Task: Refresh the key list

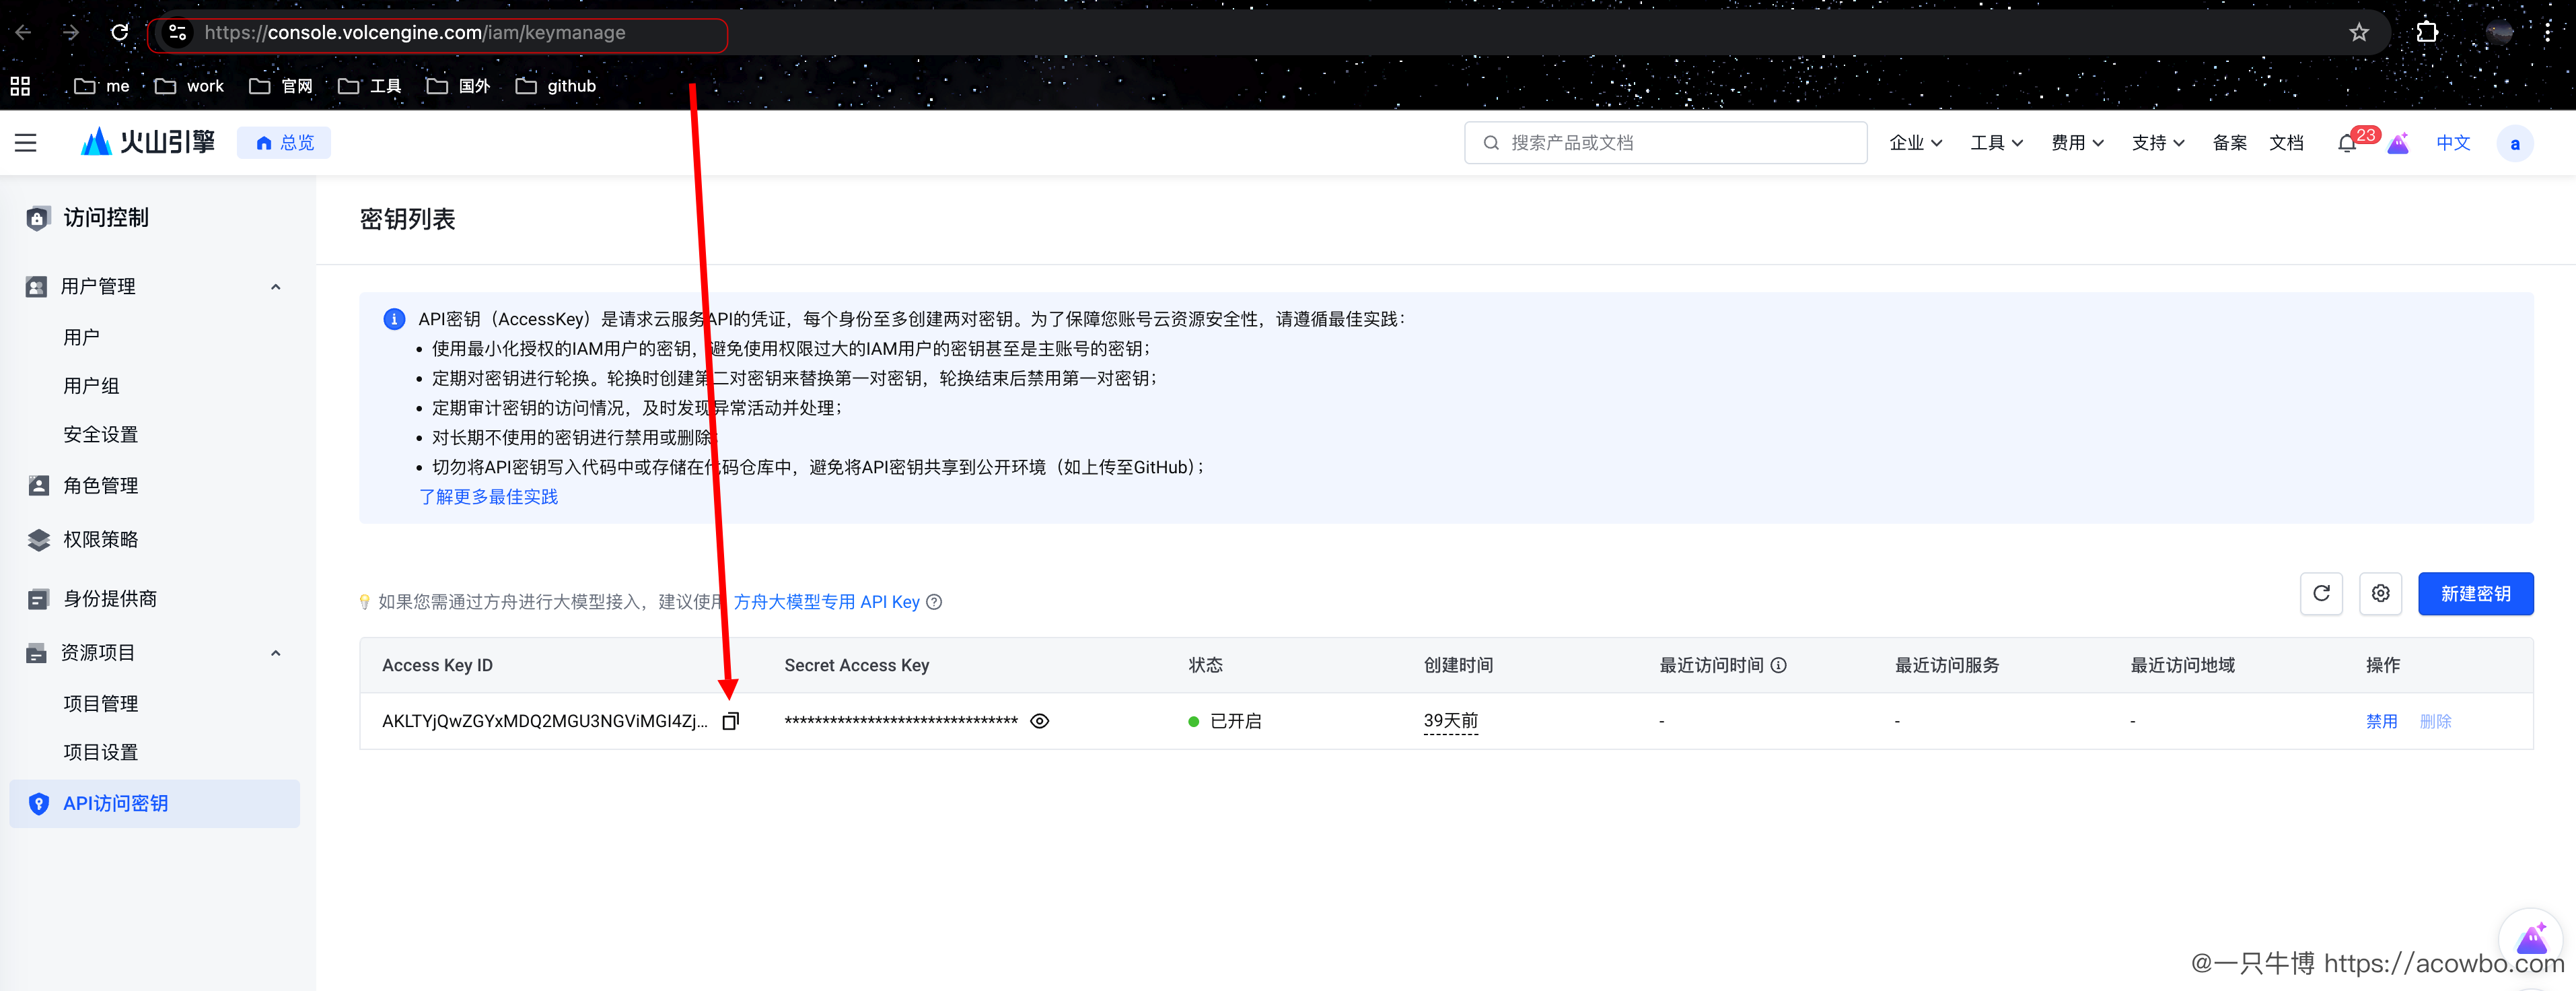Action: (x=2321, y=594)
